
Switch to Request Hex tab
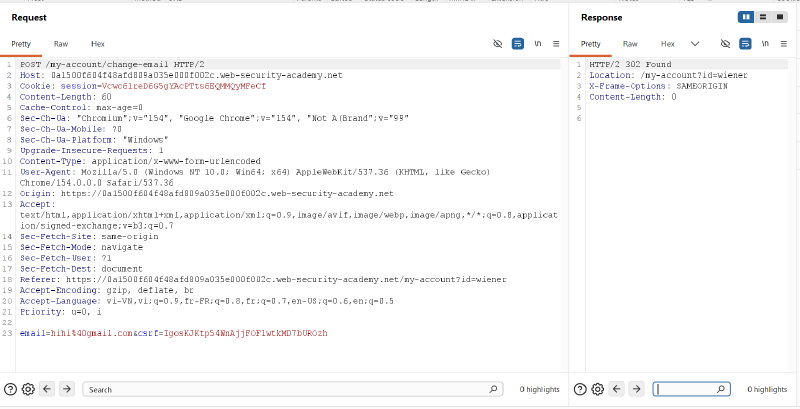tap(98, 44)
